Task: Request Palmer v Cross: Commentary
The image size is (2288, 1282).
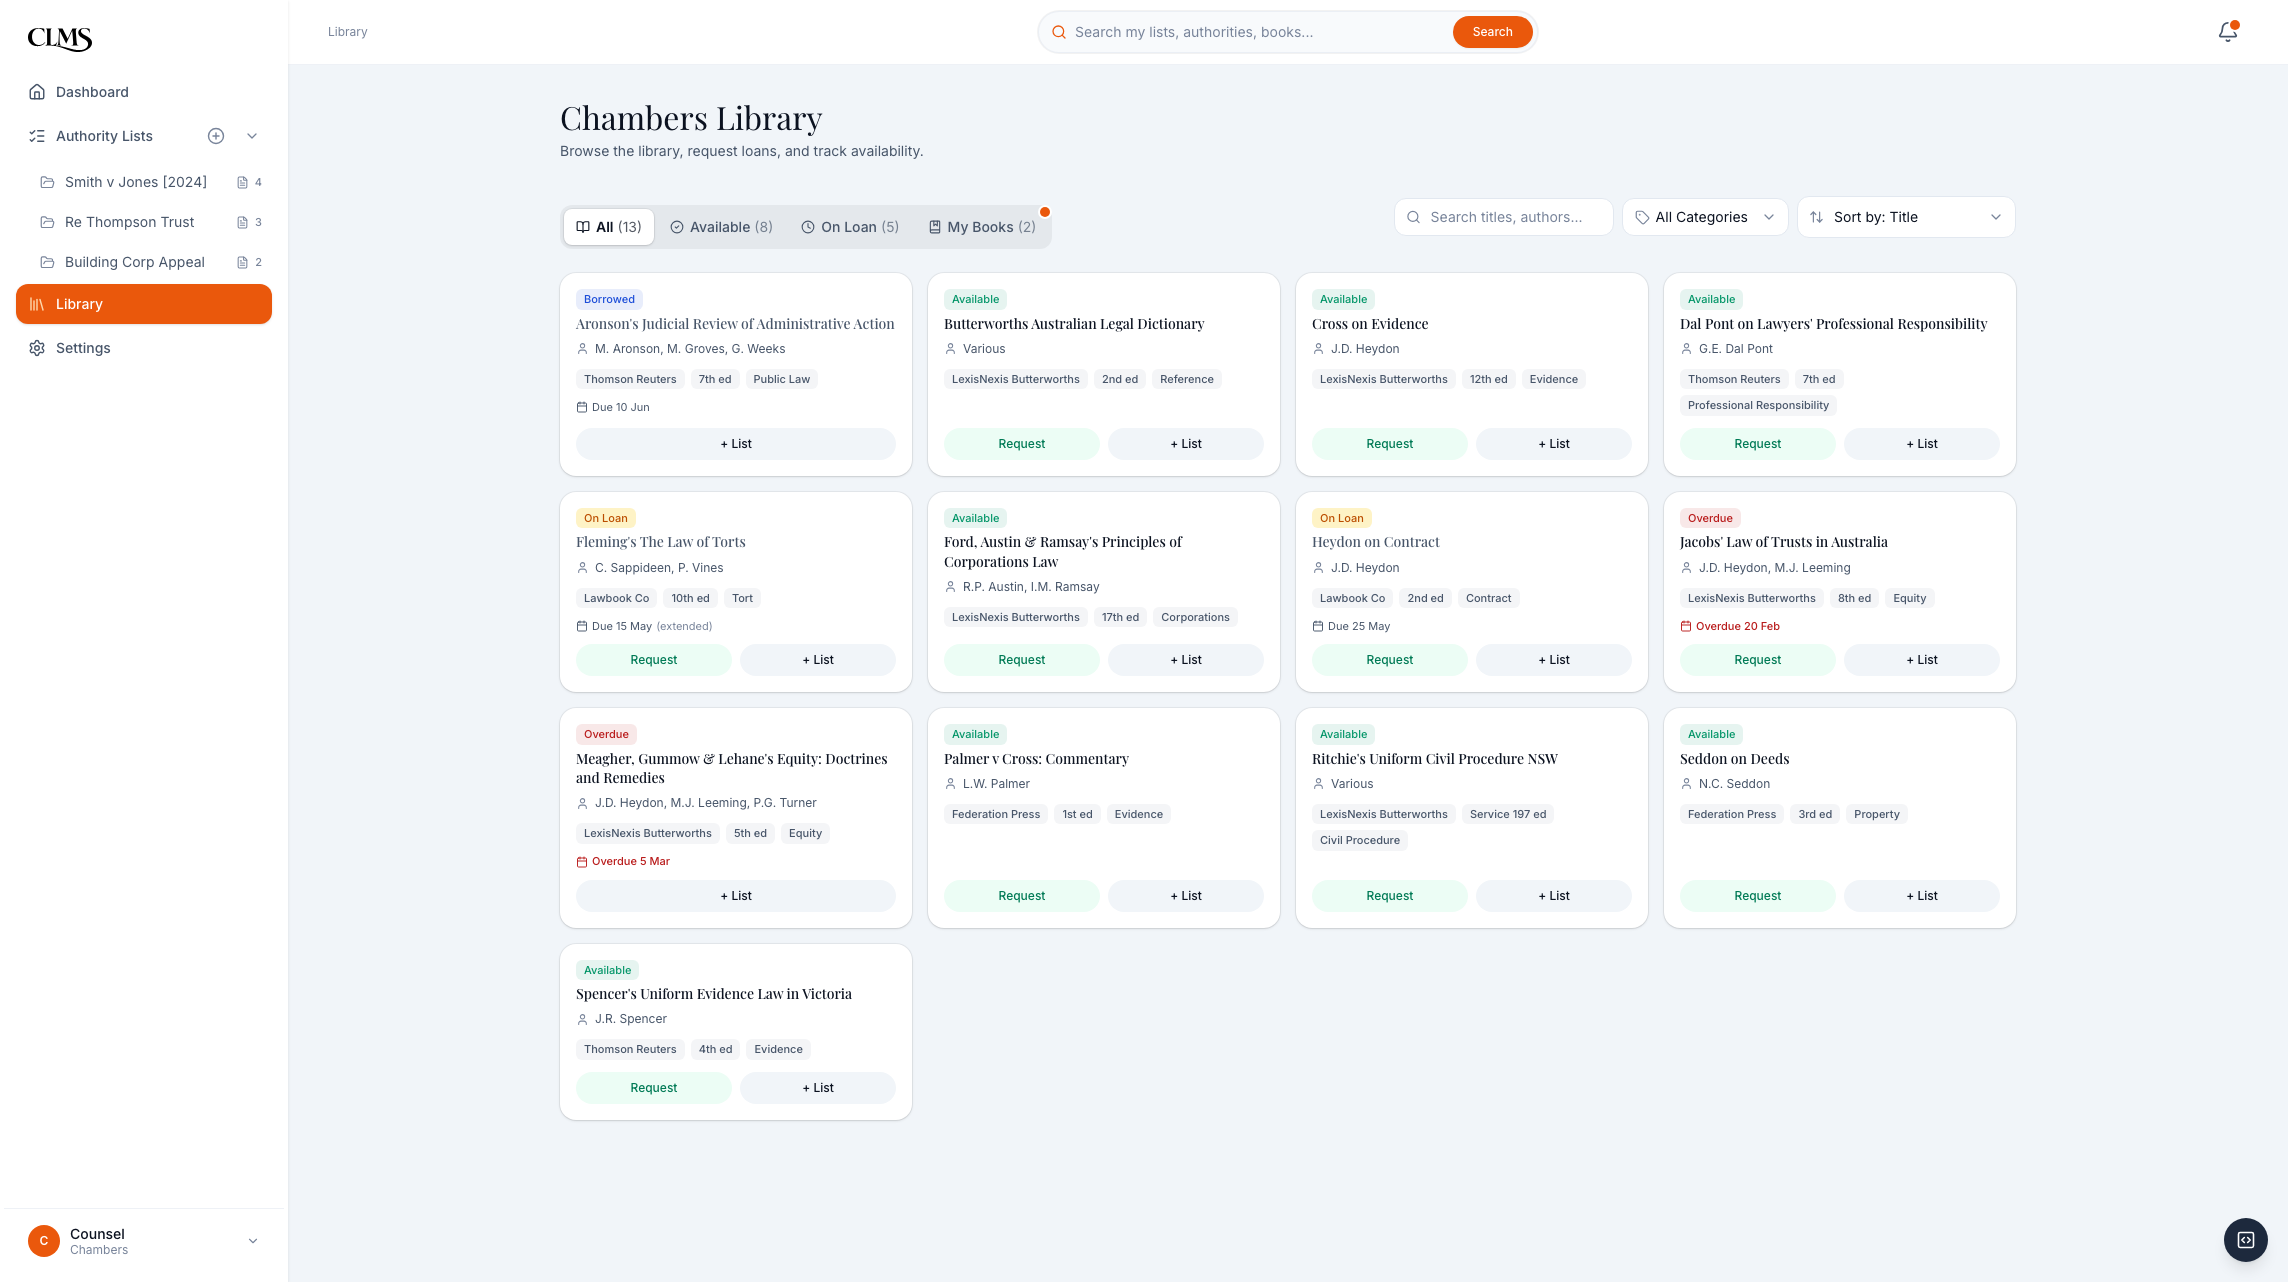Action: (x=1022, y=896)
